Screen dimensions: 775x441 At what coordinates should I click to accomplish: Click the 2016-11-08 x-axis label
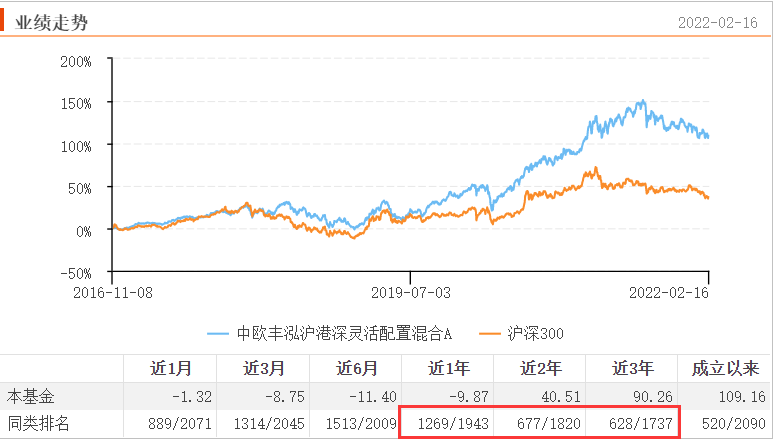click(113, 293)
